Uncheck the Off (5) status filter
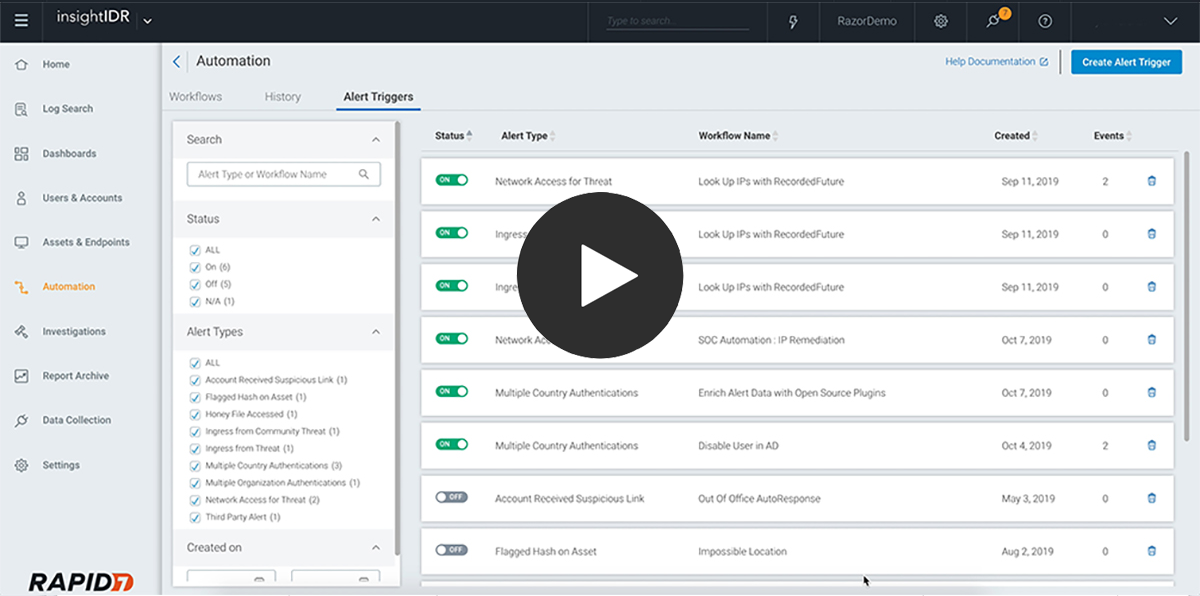The image size is (1200, 596). pyautogui.click(x=195, y=284)
